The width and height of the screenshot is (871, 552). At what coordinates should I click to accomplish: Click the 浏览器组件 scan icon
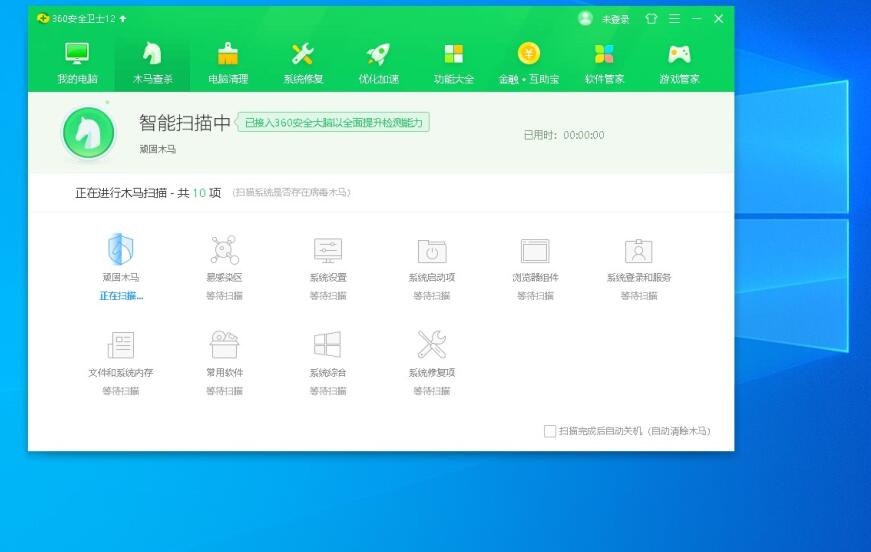point(535,251)
